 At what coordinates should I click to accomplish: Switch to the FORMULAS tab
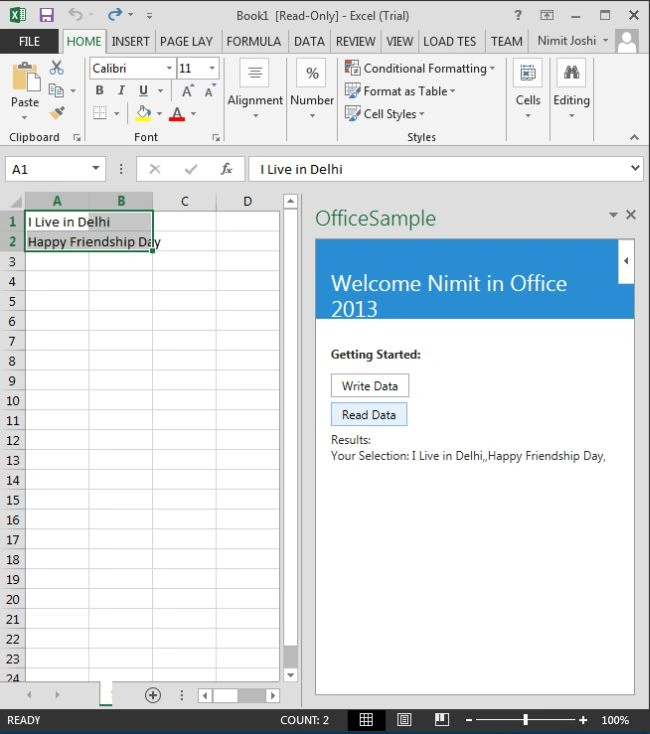pos(254,42)
